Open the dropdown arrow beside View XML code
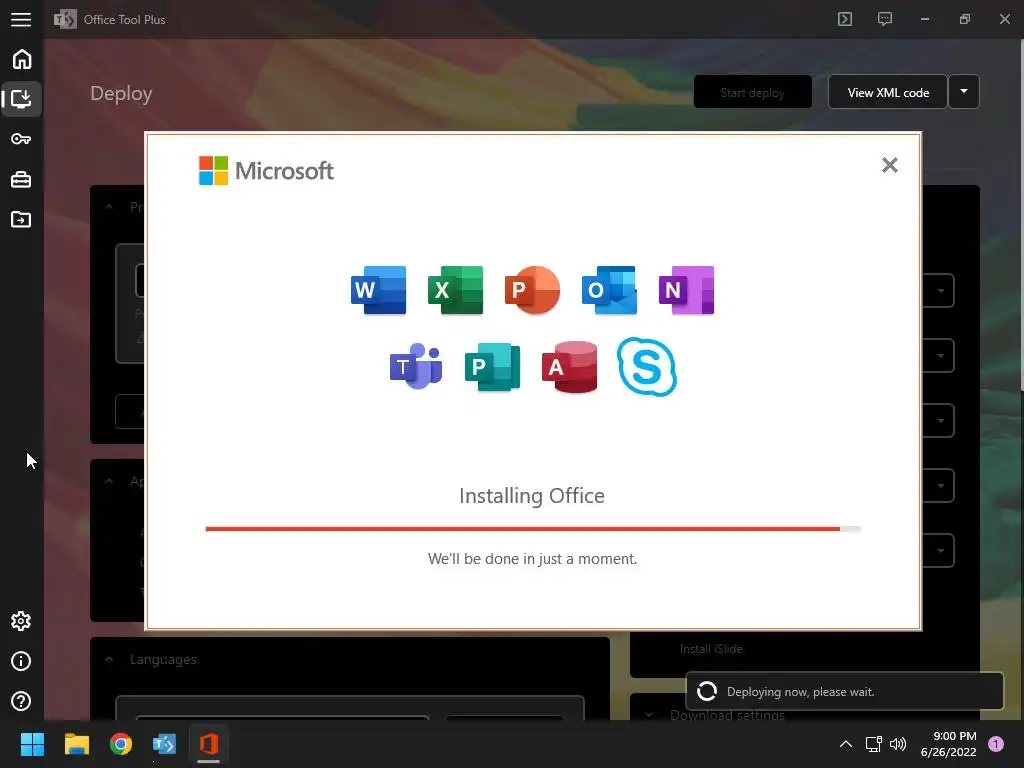Viewport: 1024px width, 768px height. click(x=964, y=92)
